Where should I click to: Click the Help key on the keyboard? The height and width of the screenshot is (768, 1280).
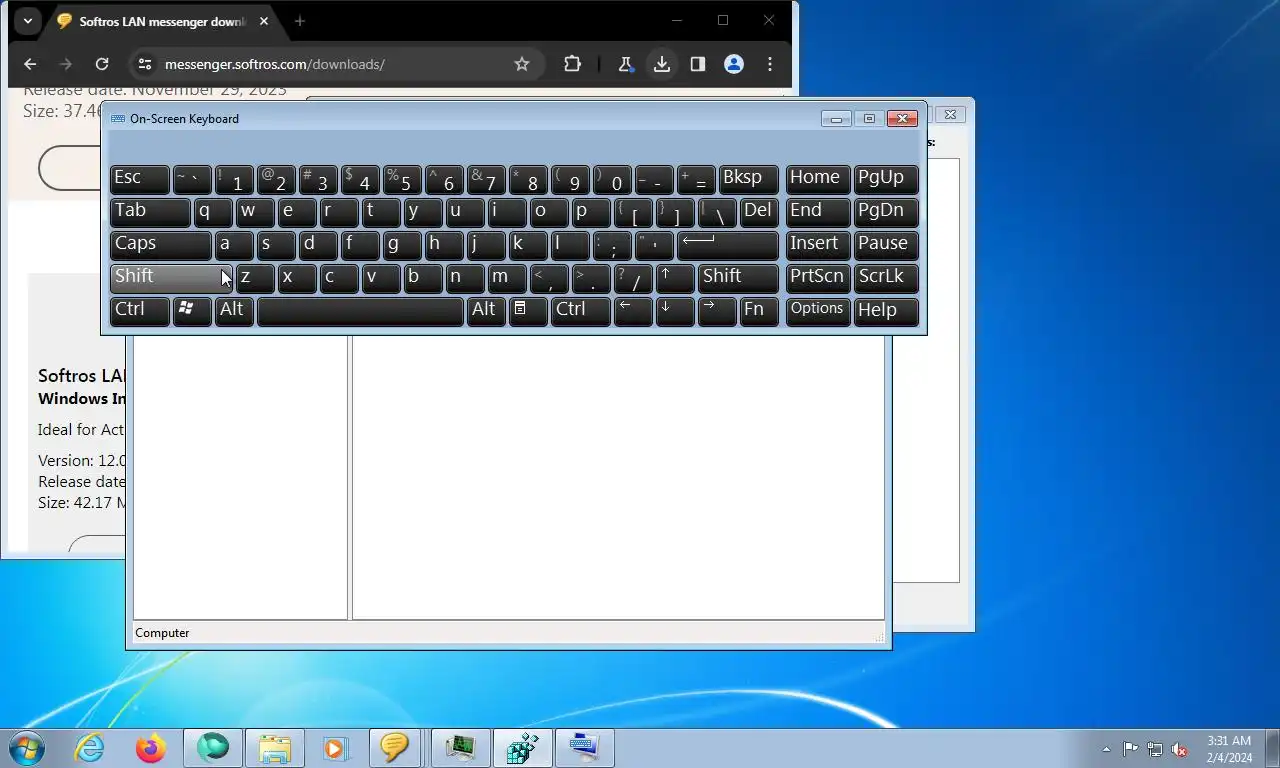tap(886, 311)
